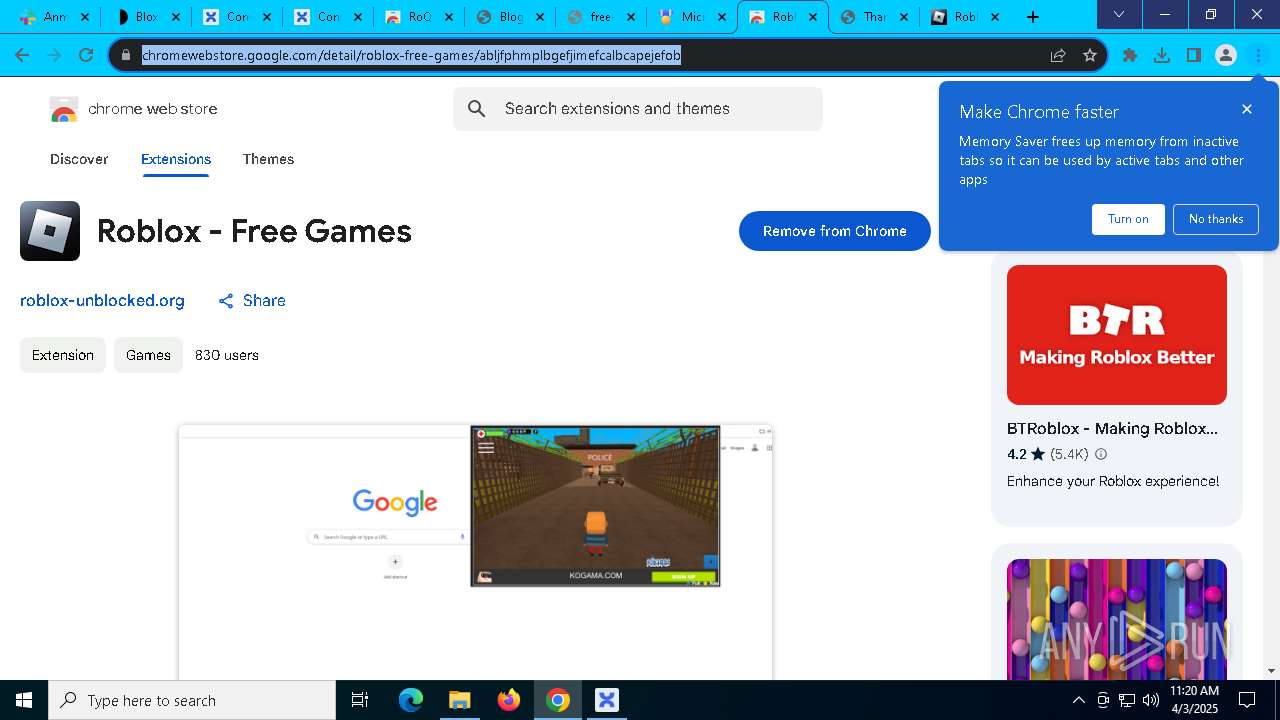Switch to the Discover tab
This screenshot has height=720, width=1280.
79,159
